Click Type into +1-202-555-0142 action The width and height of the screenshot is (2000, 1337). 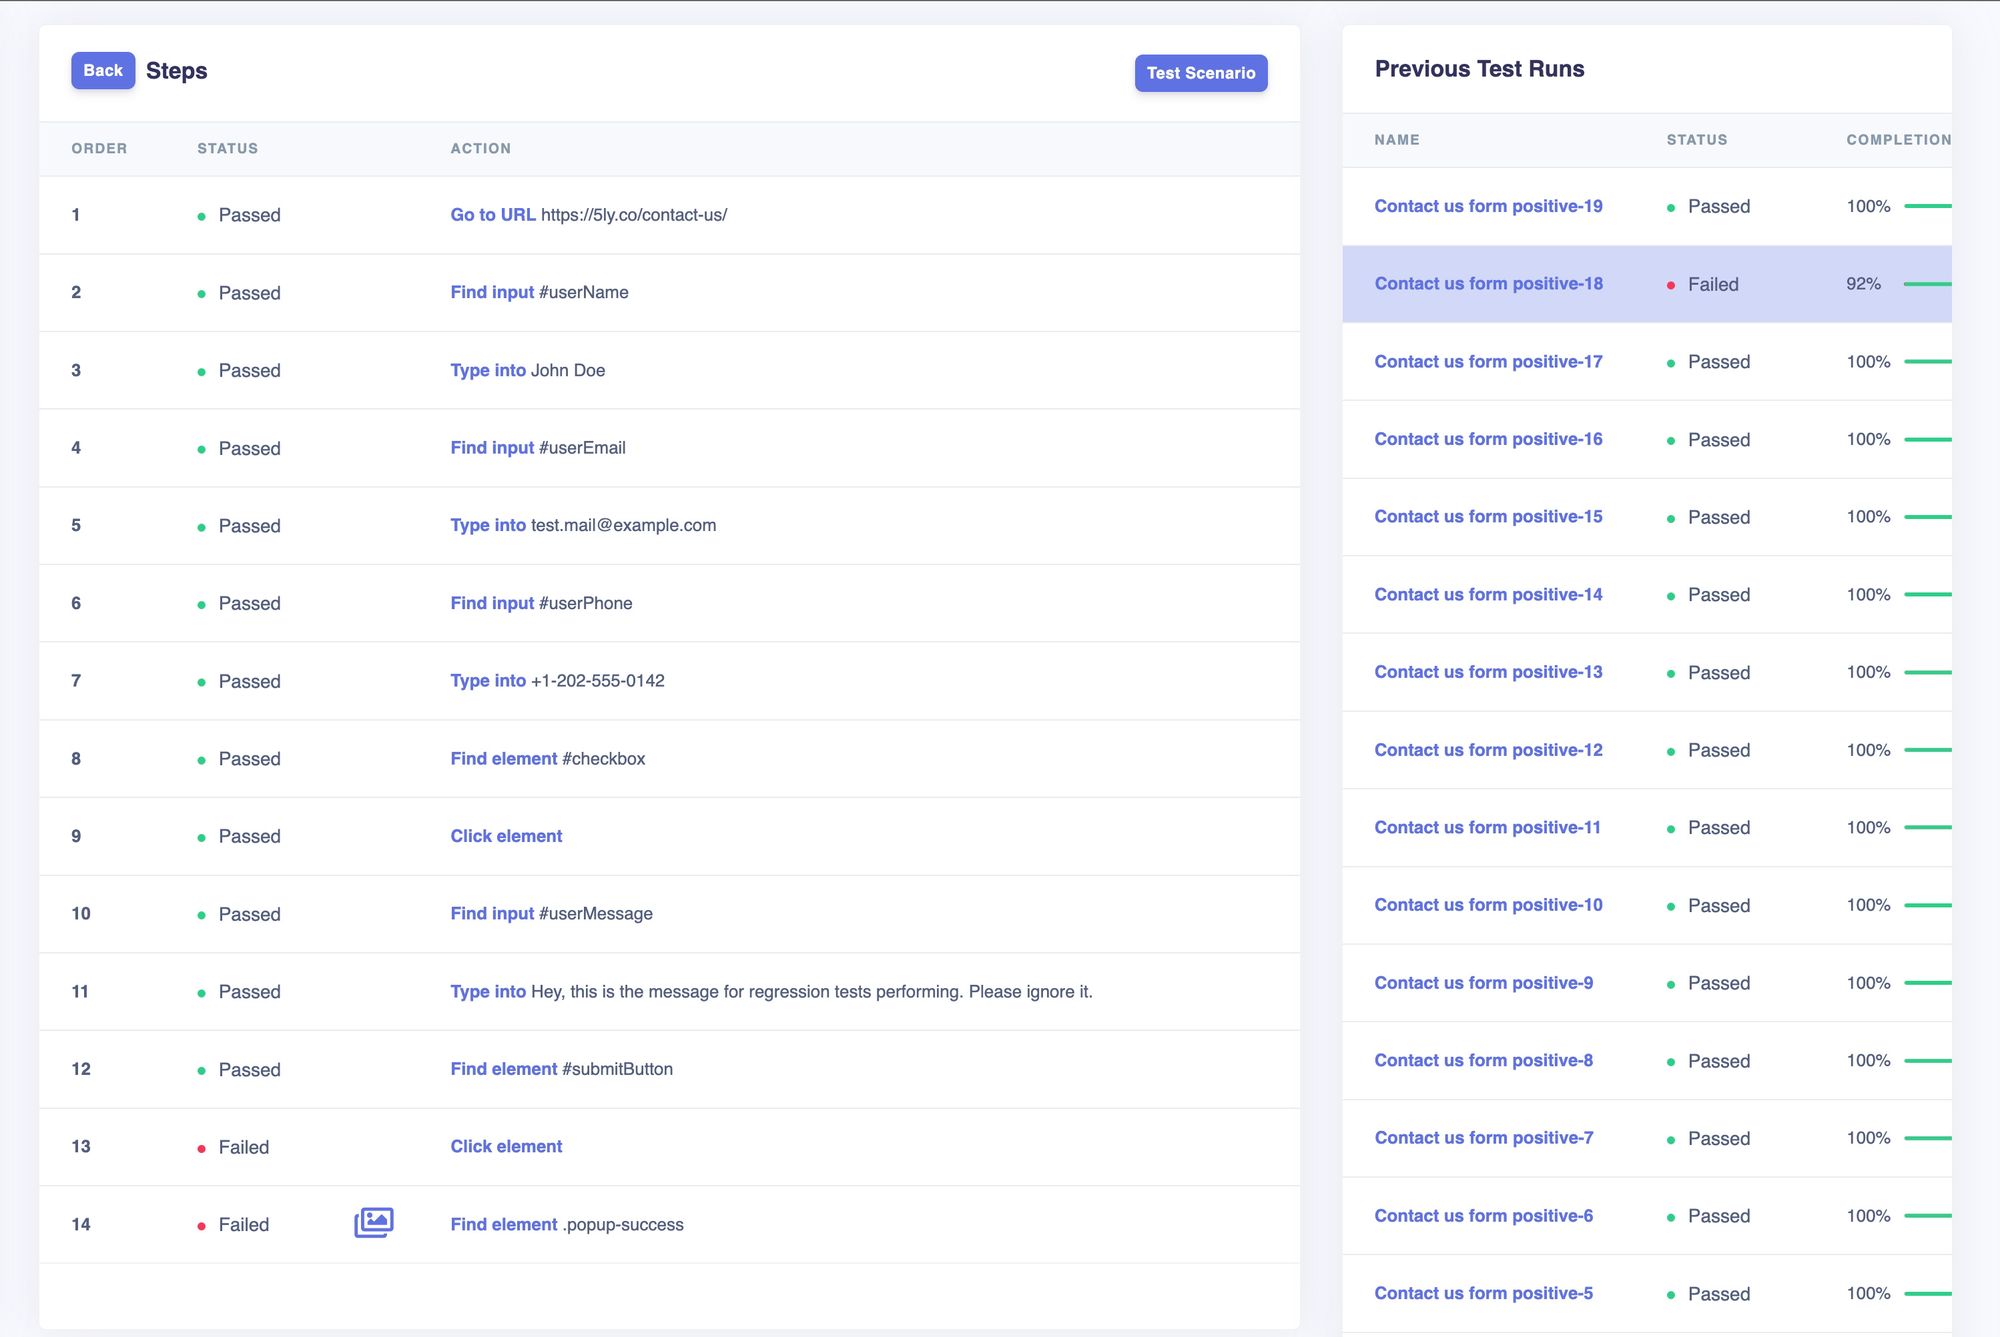(557, 681)
